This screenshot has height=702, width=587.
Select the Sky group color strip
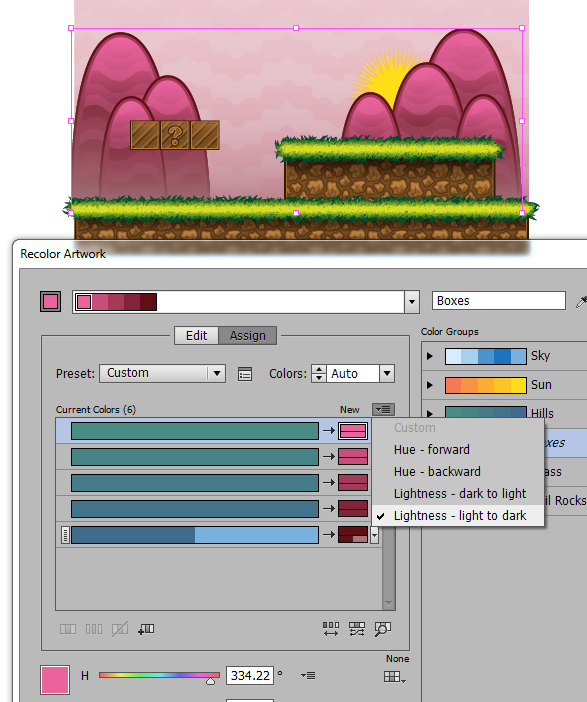[486, 356]
